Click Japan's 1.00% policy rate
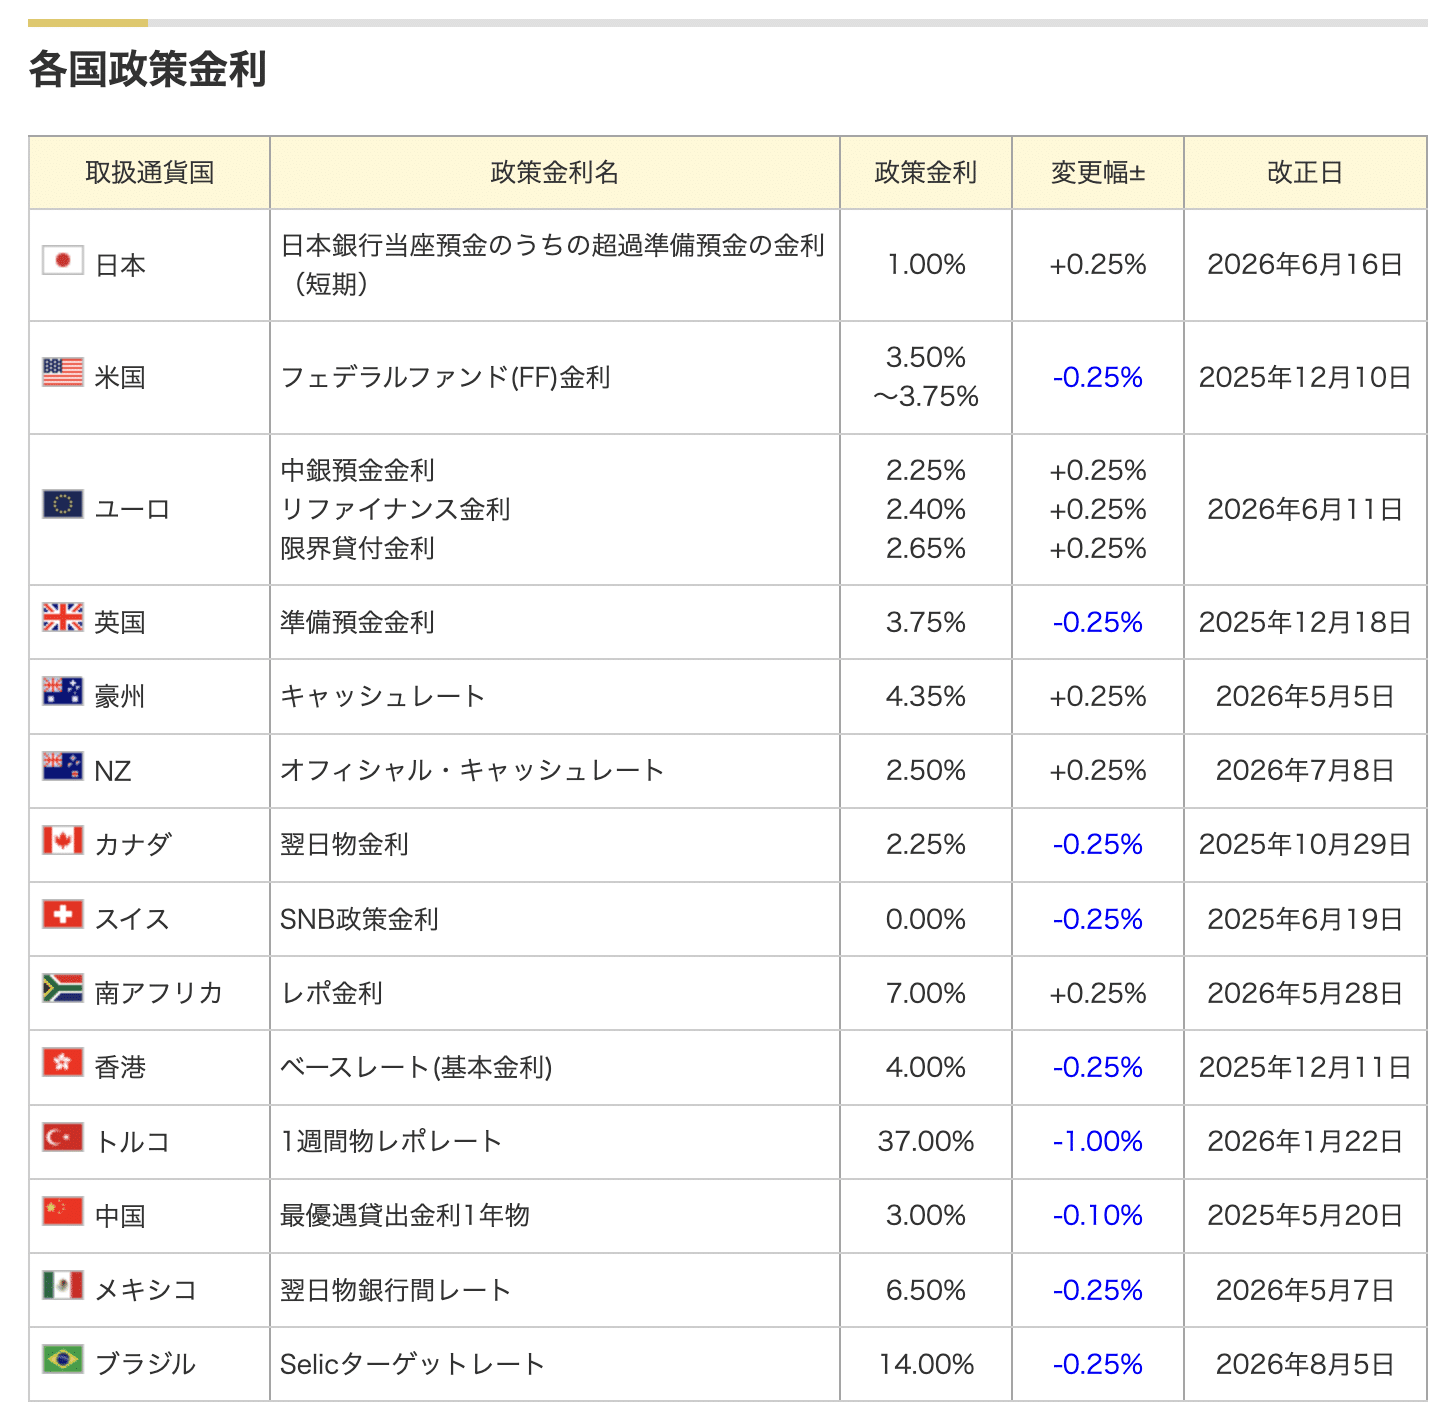This screenshot has width=1454, height=1420. (926, 264)
